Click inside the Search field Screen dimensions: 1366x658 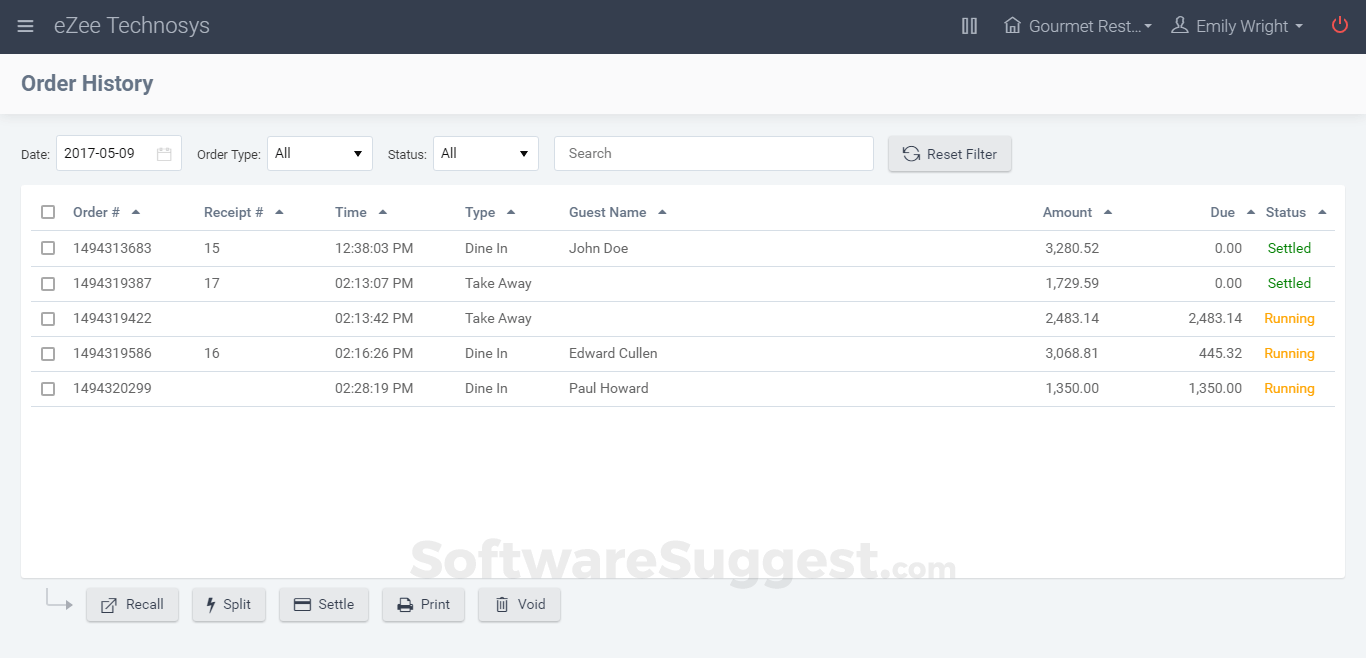[713, 153]
